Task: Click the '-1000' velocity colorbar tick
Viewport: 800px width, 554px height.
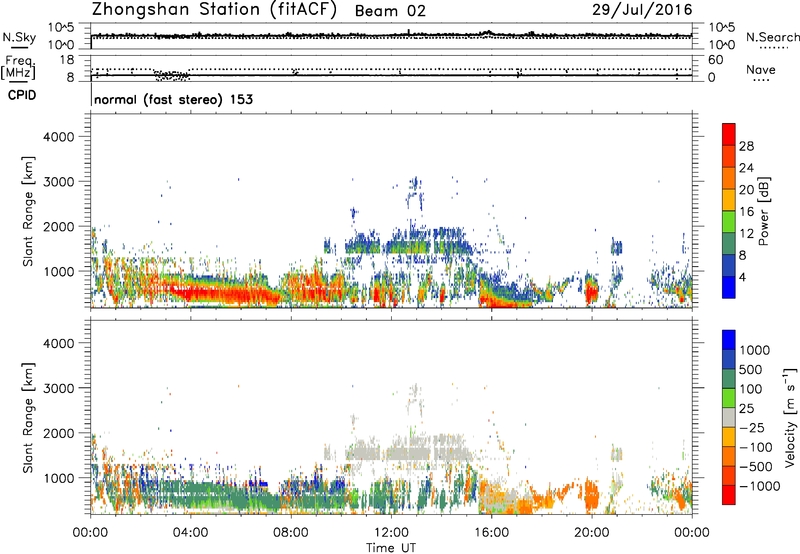Action: click(759, 486)
